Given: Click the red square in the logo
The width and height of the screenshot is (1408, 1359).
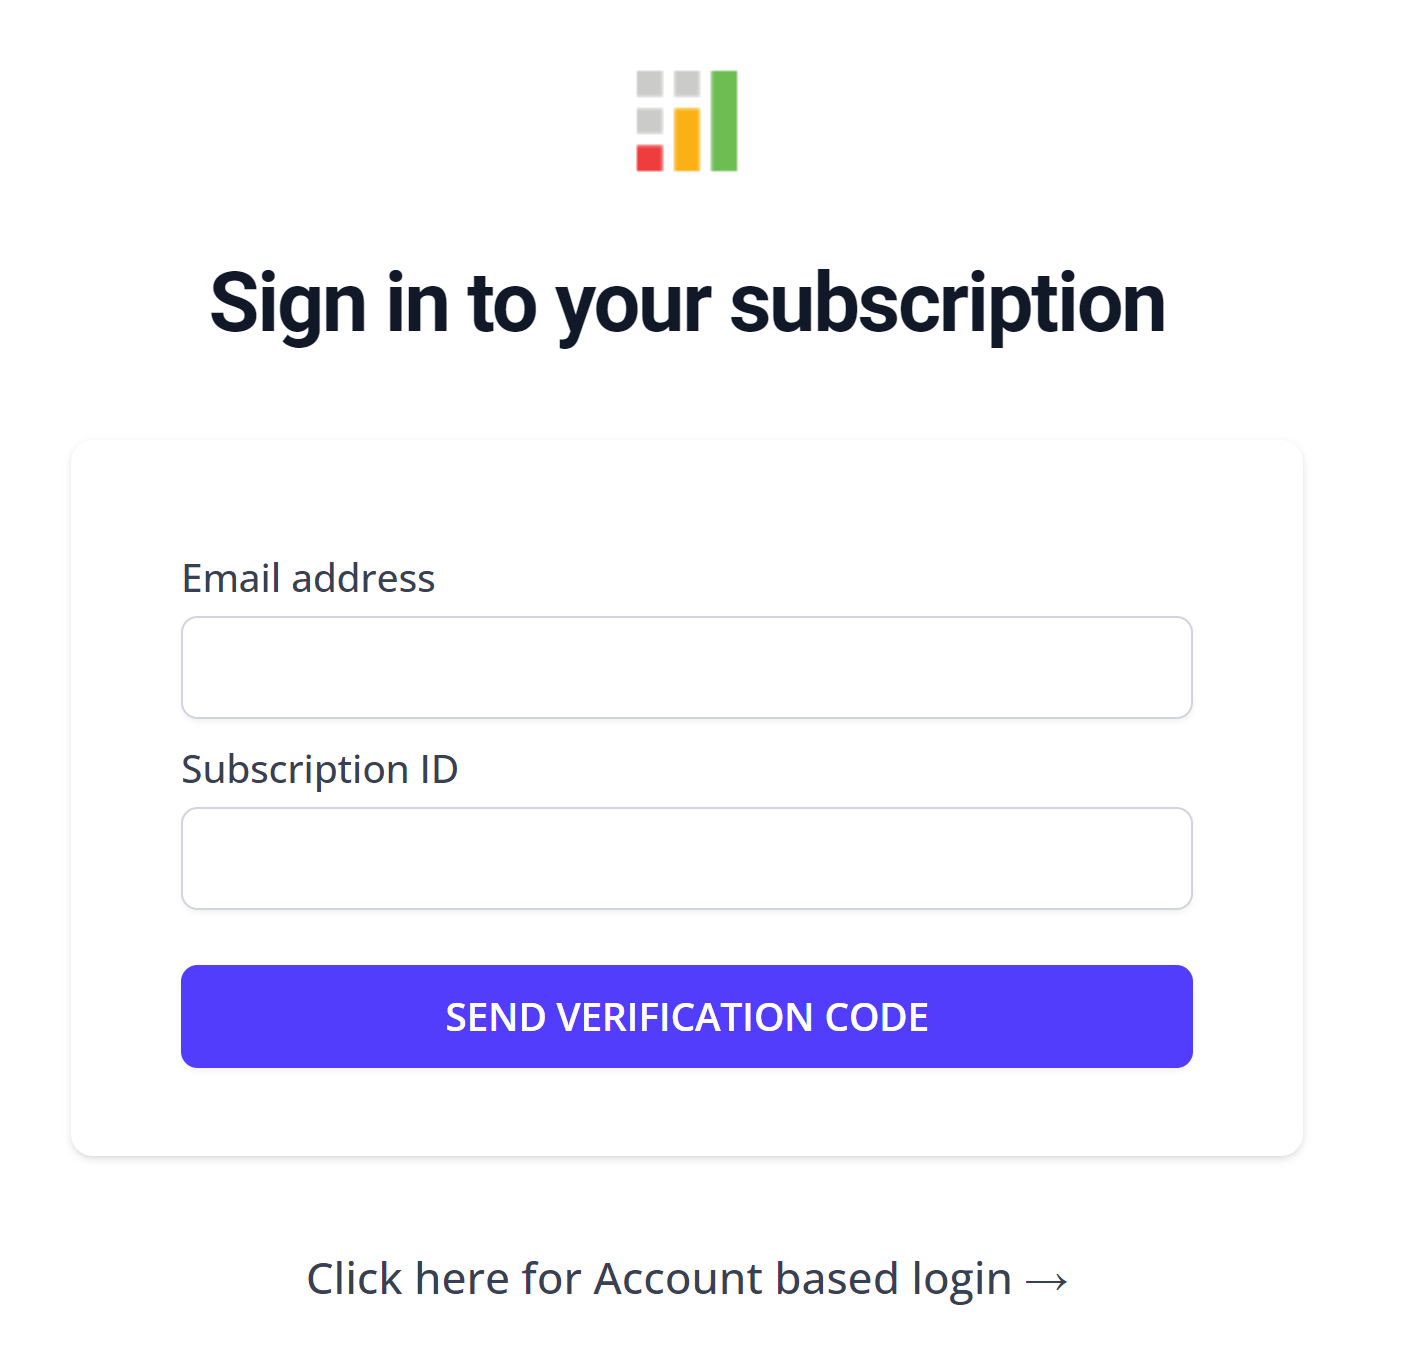Looking at the screenshot, I should click(x=650, y=158).
